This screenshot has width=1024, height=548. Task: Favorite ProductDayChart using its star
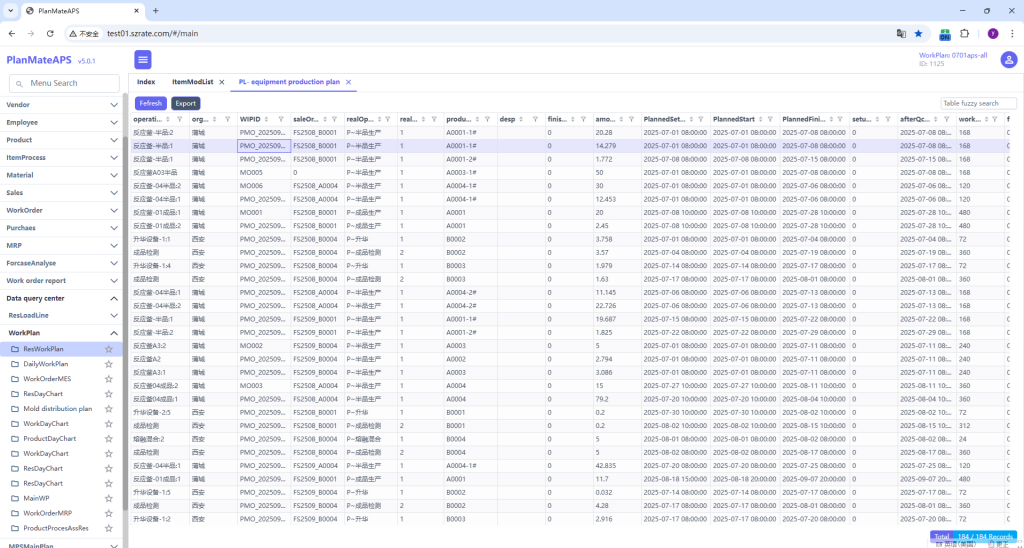[x=109, y=438]
